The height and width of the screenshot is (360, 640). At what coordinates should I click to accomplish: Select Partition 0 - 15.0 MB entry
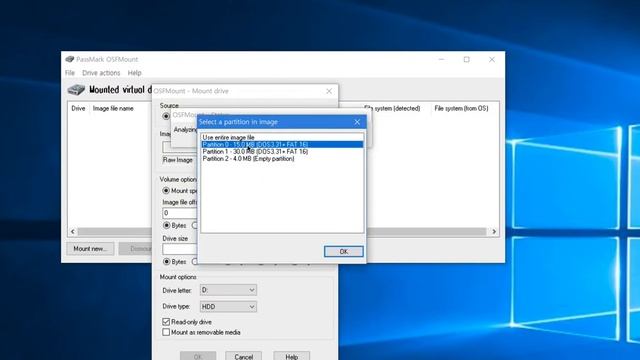tap(282, 144)
